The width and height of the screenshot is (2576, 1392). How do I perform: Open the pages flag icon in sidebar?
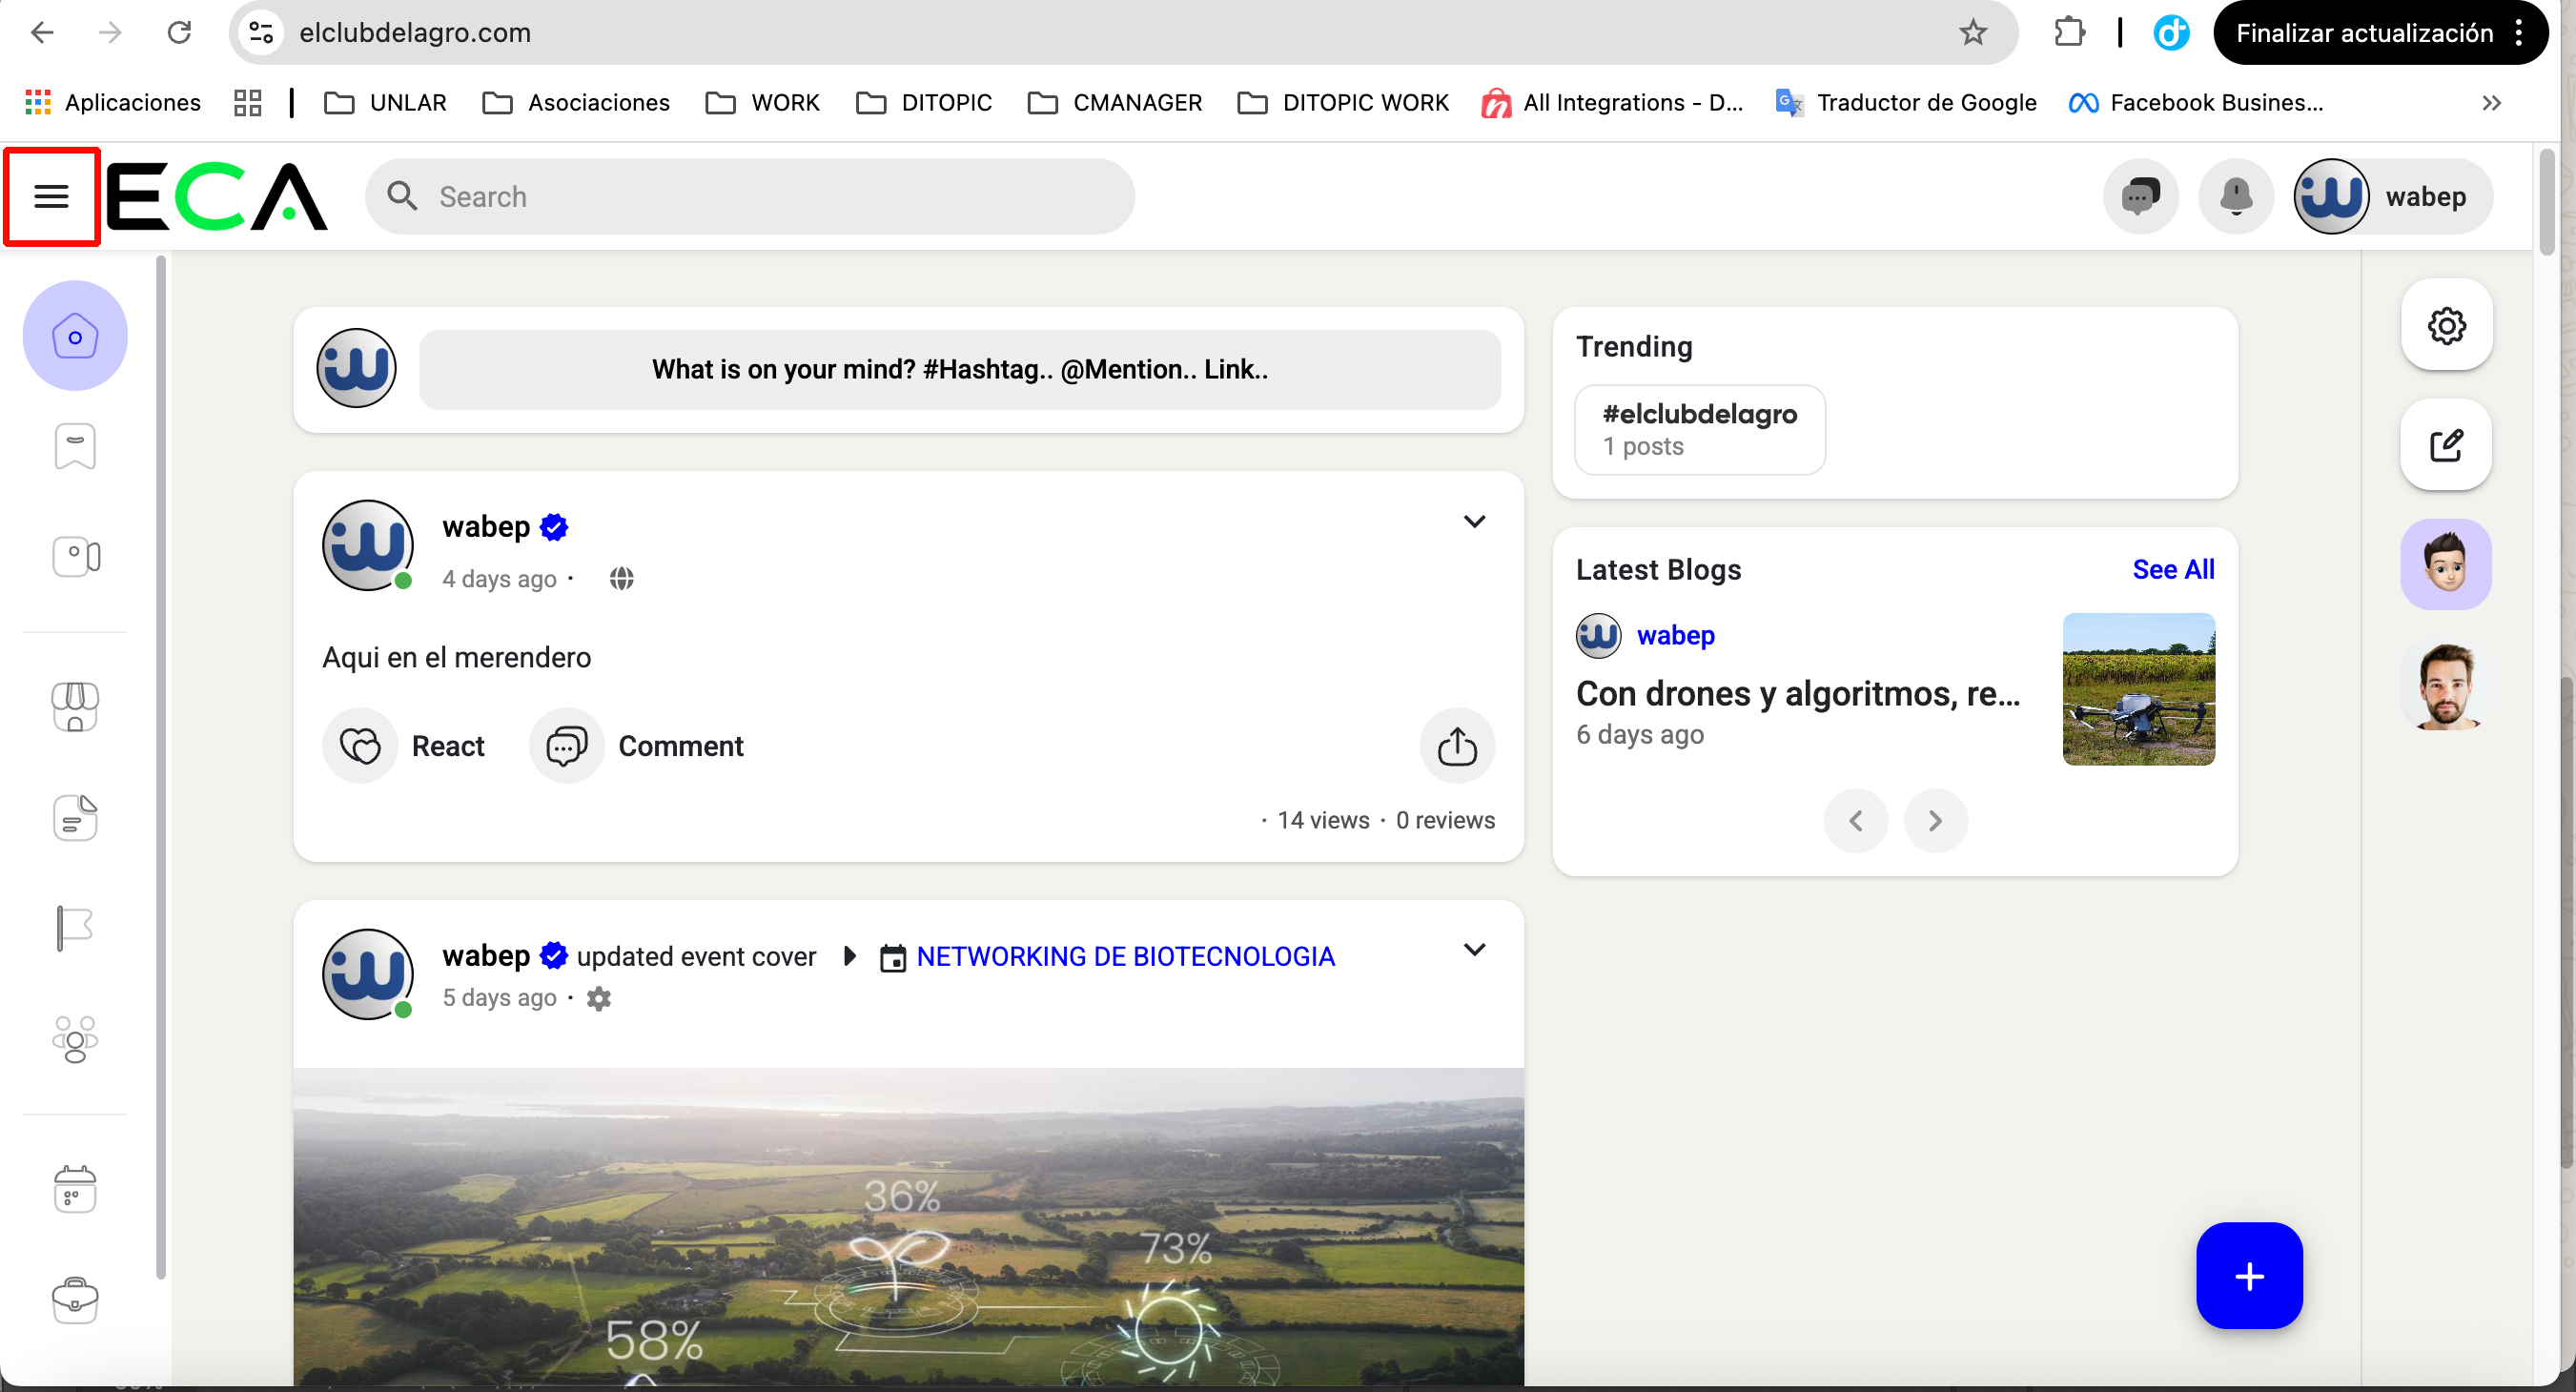pyautogui.click(x=75, y=928)
